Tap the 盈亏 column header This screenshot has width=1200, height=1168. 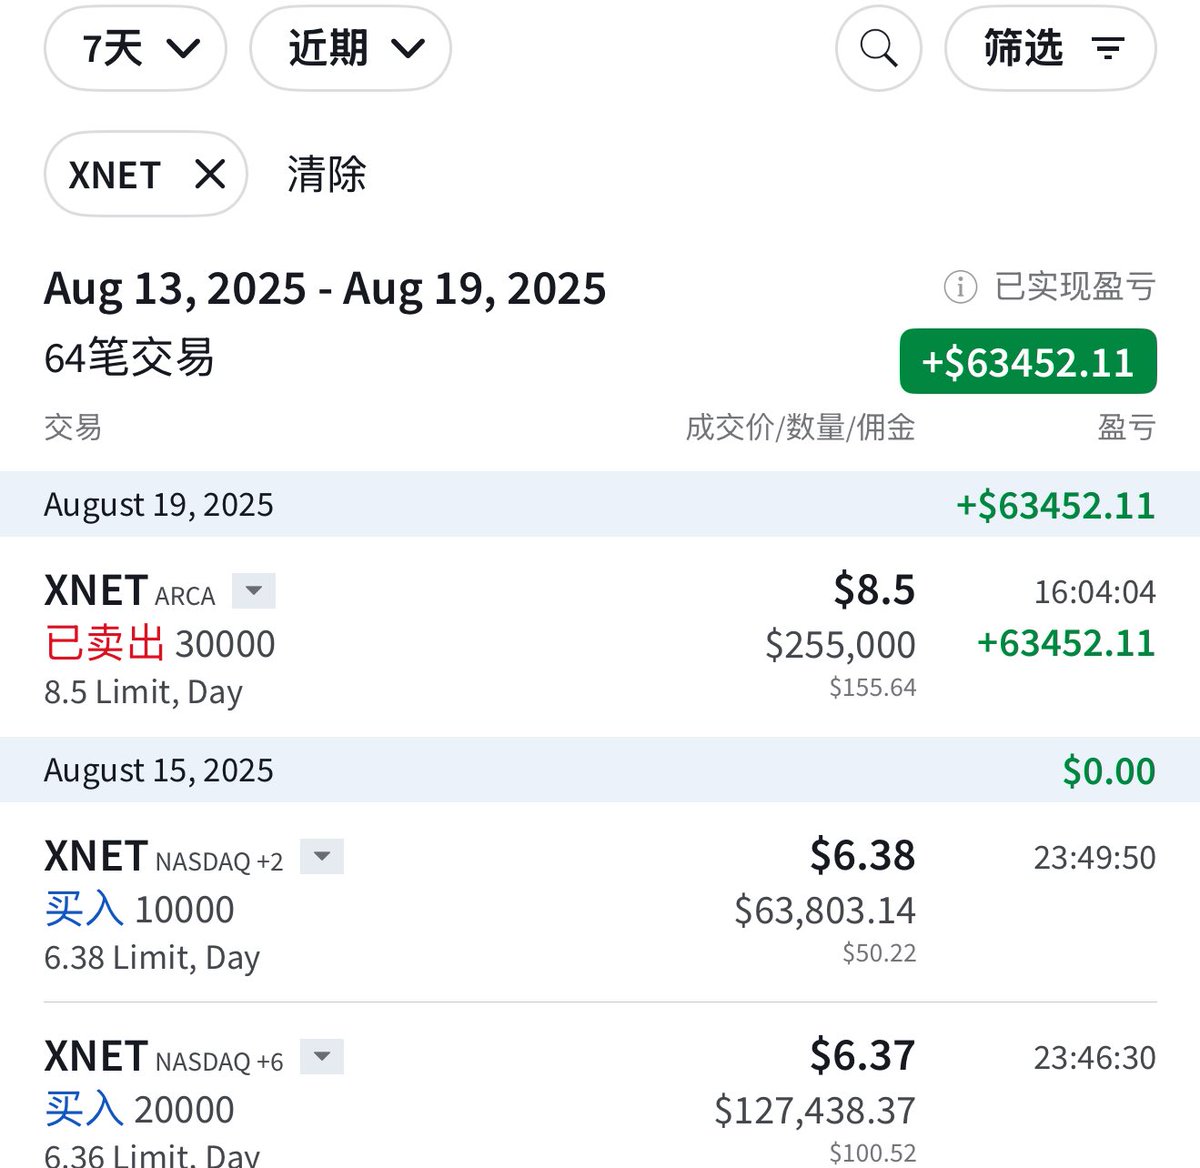coord(1127,428)
